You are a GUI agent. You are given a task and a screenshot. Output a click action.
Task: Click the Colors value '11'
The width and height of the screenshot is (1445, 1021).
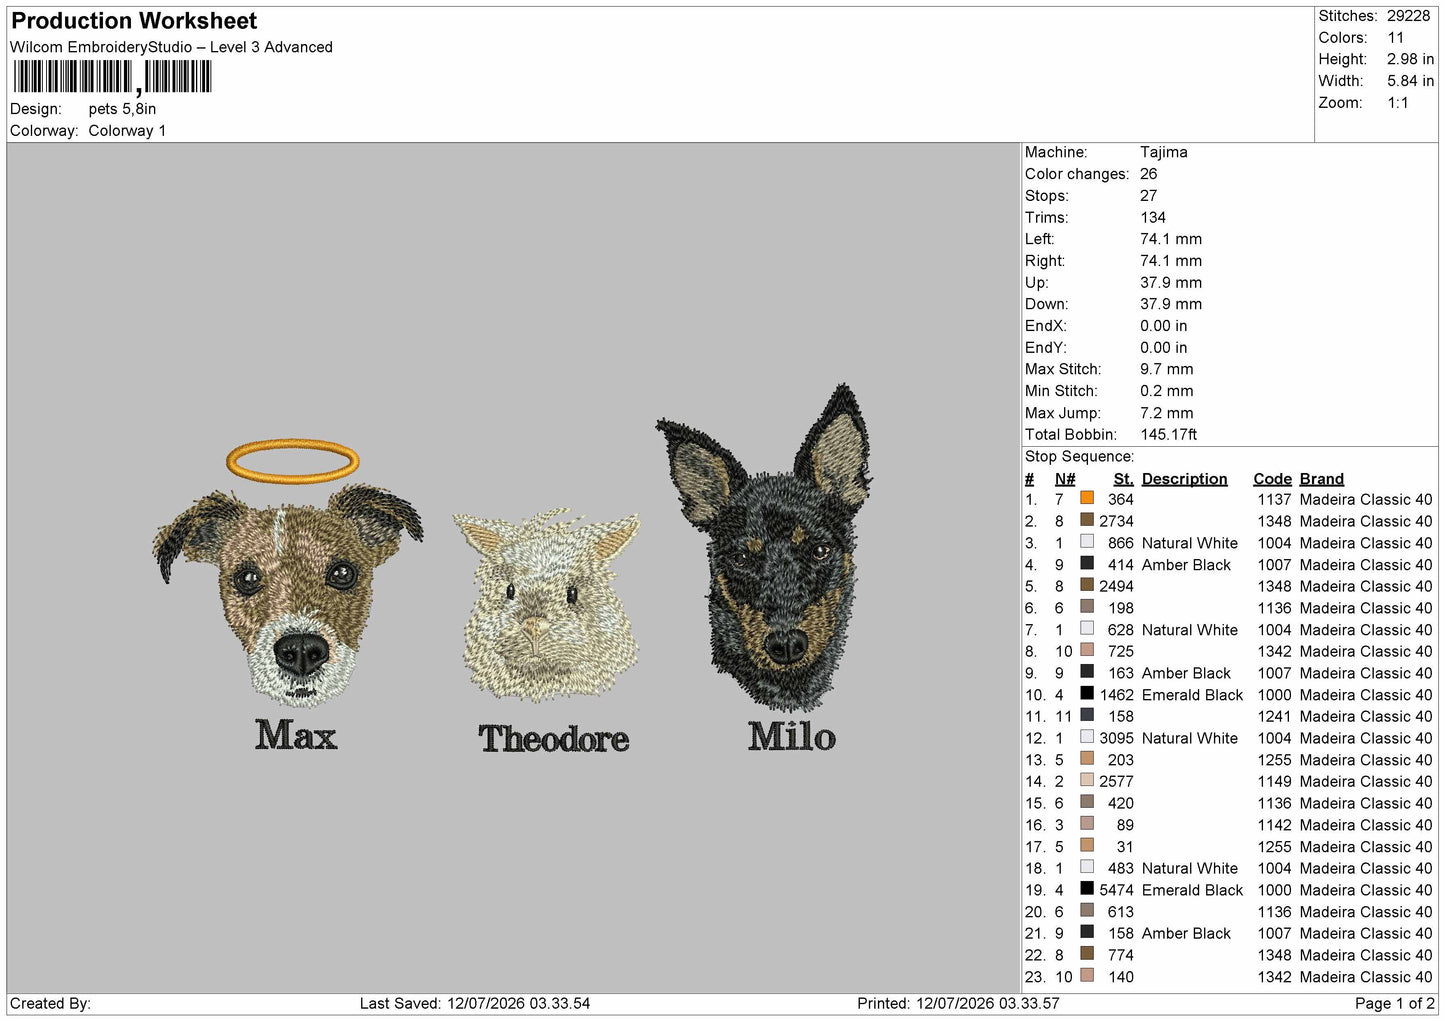pyautogui.click(x=1395, y=38)
